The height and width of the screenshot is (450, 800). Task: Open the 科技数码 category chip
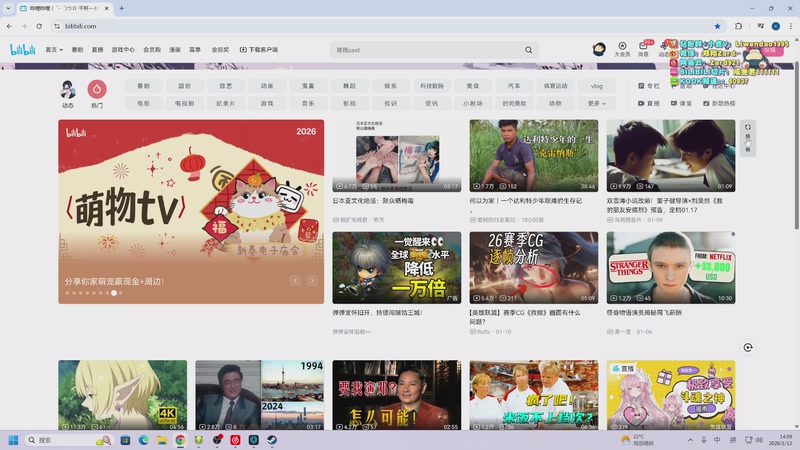coord(432,86)
